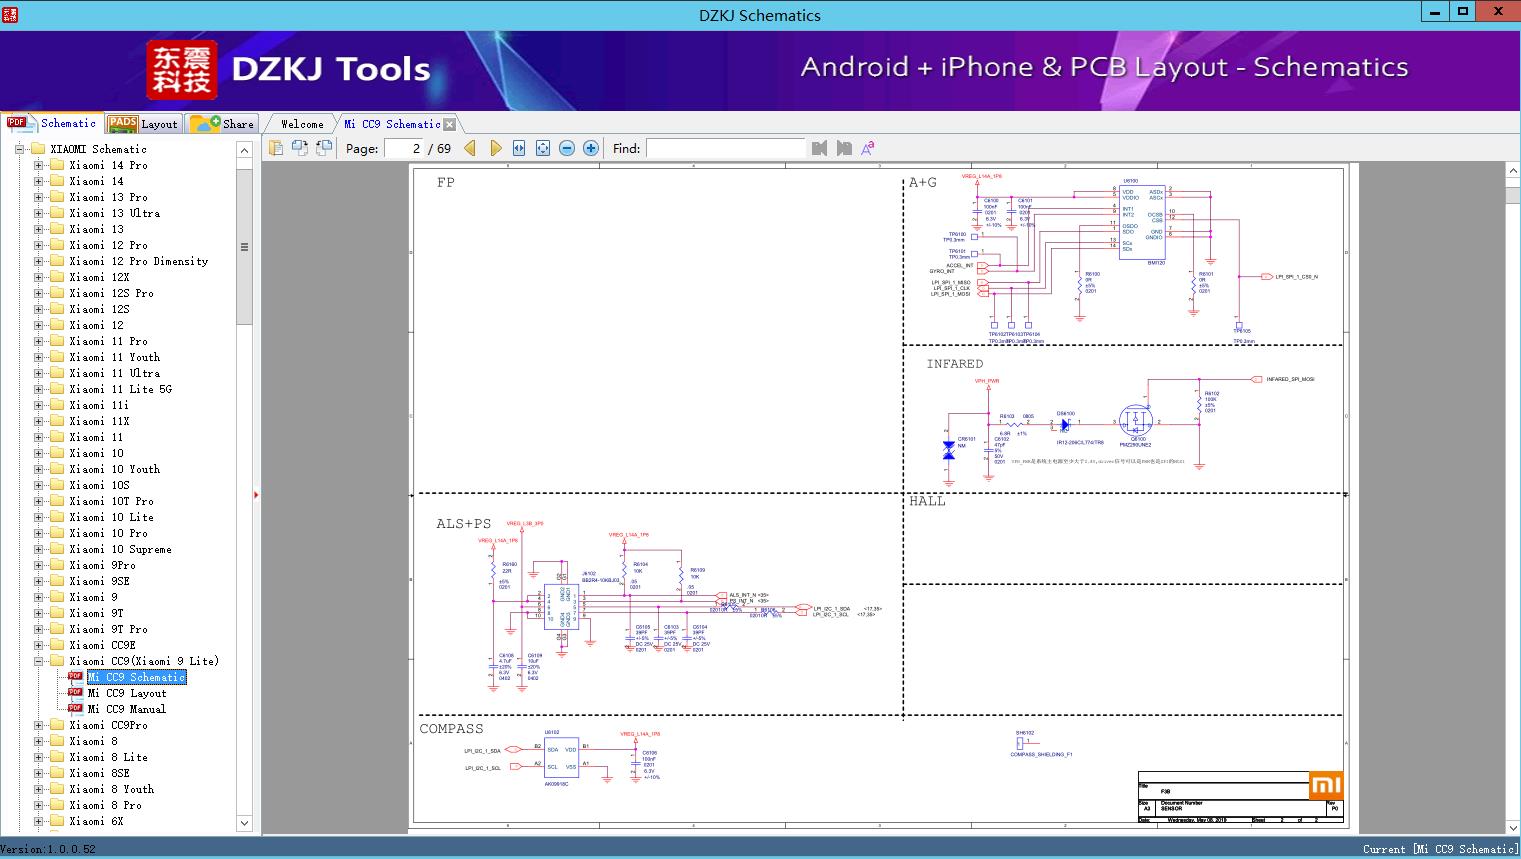Open Mi CC9 Manual in tree
Image resolution: width=1521 pixels, height=859 pixels.
[127, 709]
